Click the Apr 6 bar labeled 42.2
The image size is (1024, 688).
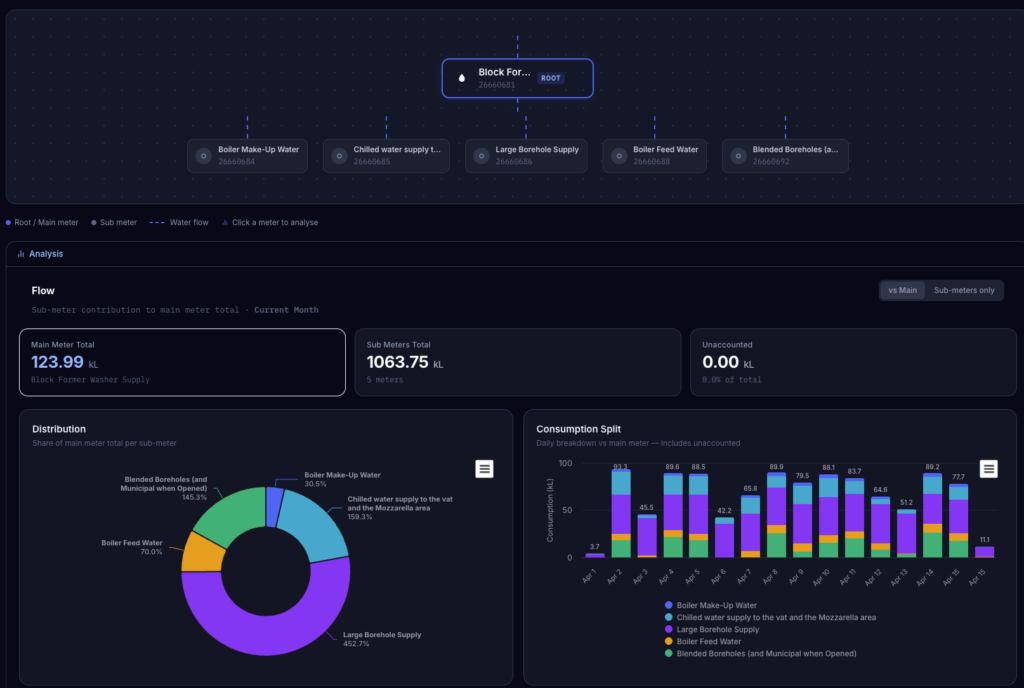[x=724, y=537]
